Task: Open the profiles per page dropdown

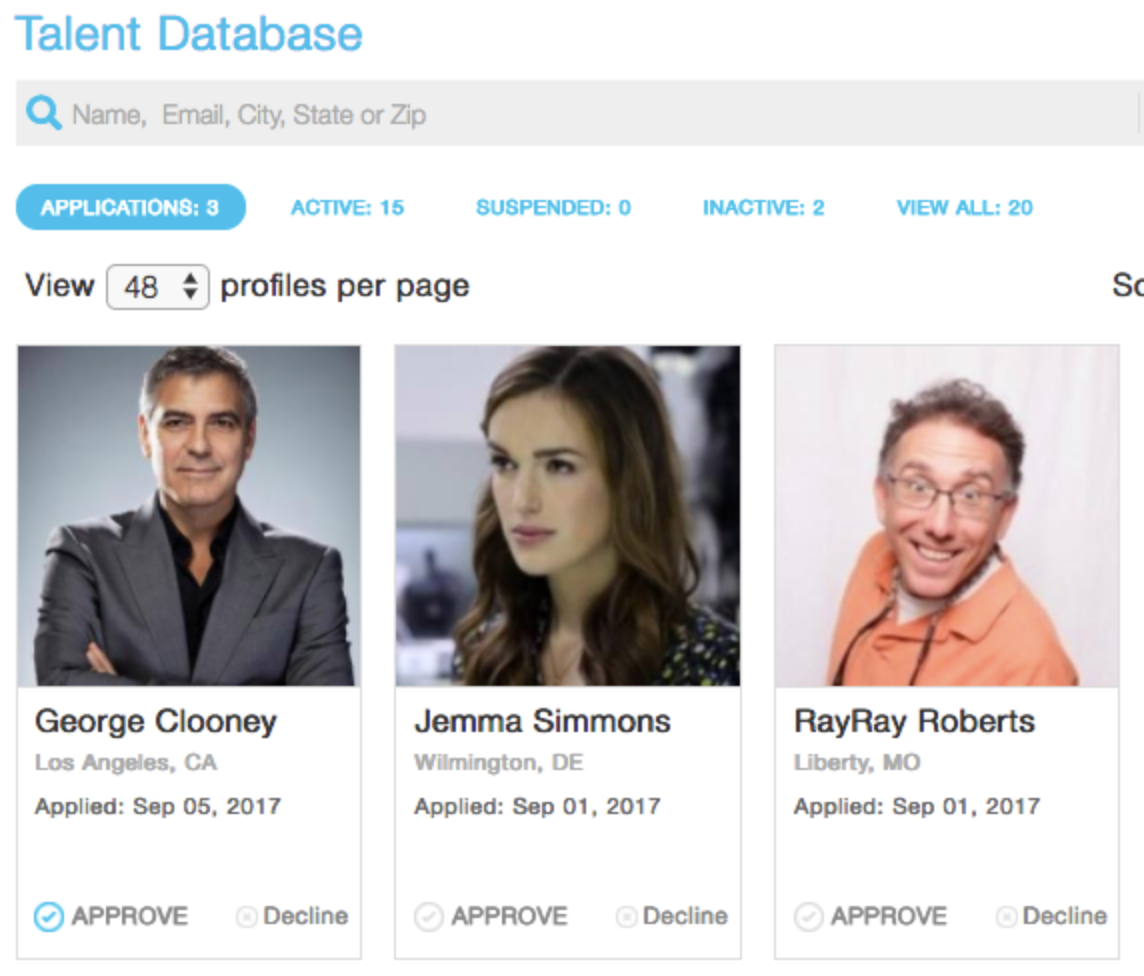Action: point(158,287)
